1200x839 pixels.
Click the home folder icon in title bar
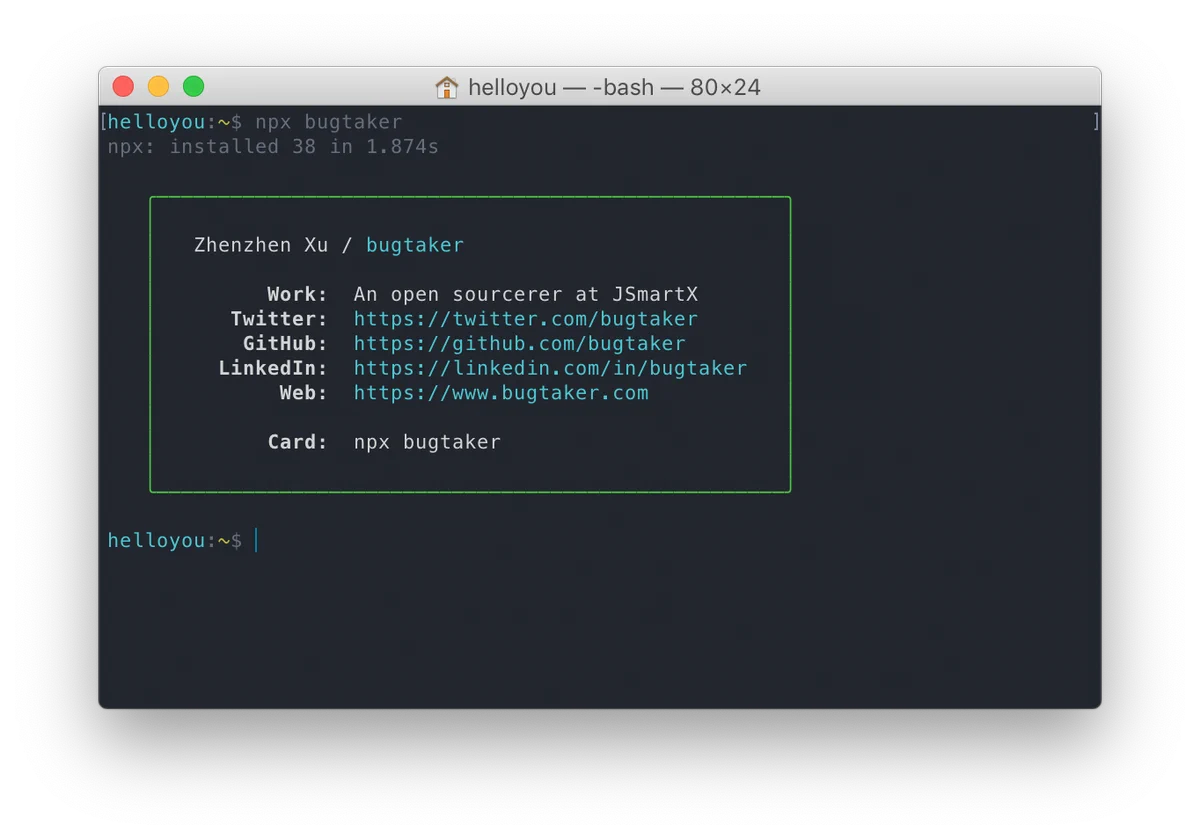(x=446, y=87)
